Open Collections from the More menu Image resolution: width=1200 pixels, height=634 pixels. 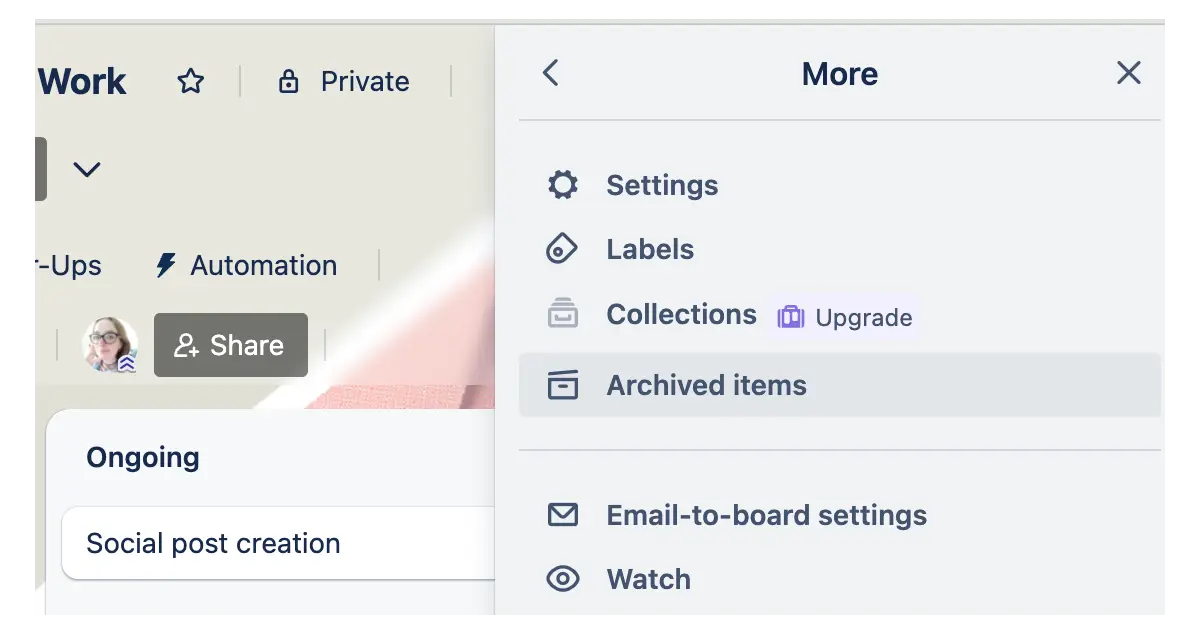681,314
